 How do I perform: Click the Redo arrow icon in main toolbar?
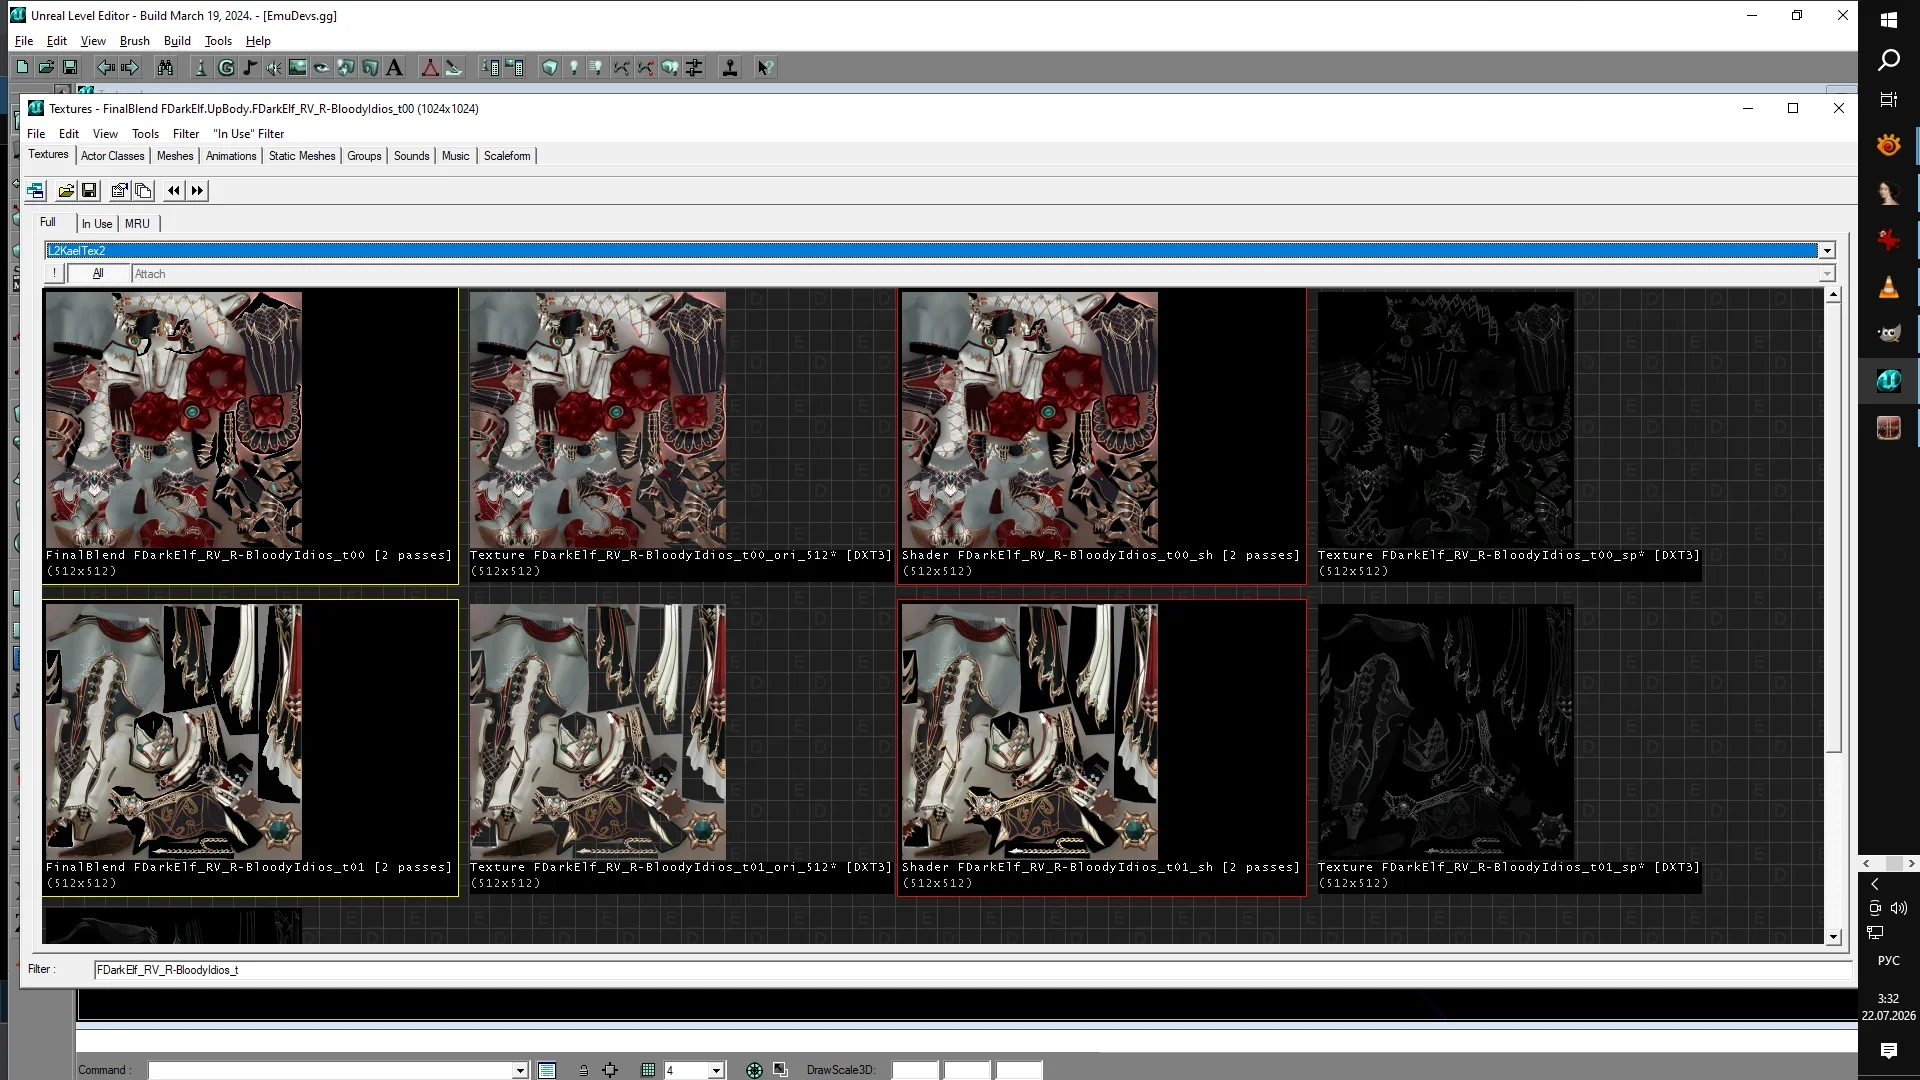point(130,67)
